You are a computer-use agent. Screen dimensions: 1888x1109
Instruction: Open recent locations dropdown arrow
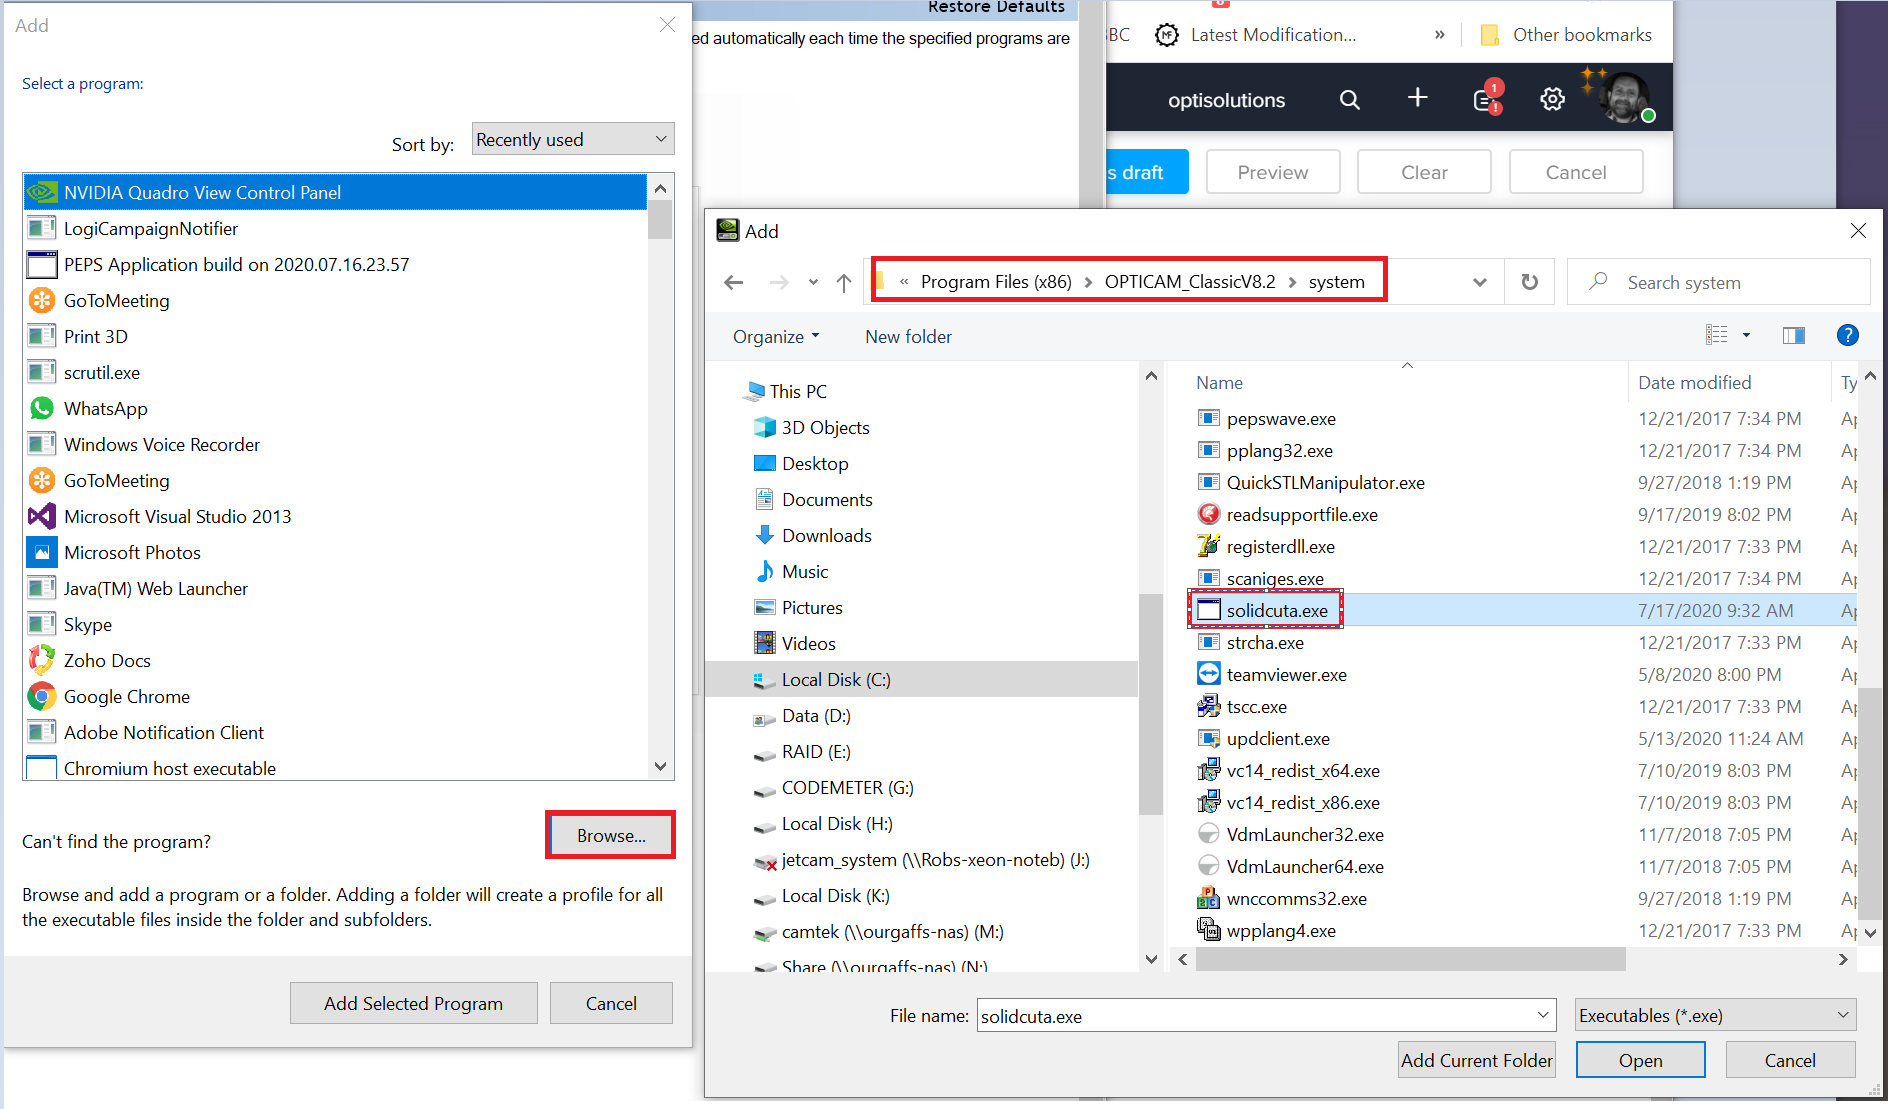[x=813, y=283]
